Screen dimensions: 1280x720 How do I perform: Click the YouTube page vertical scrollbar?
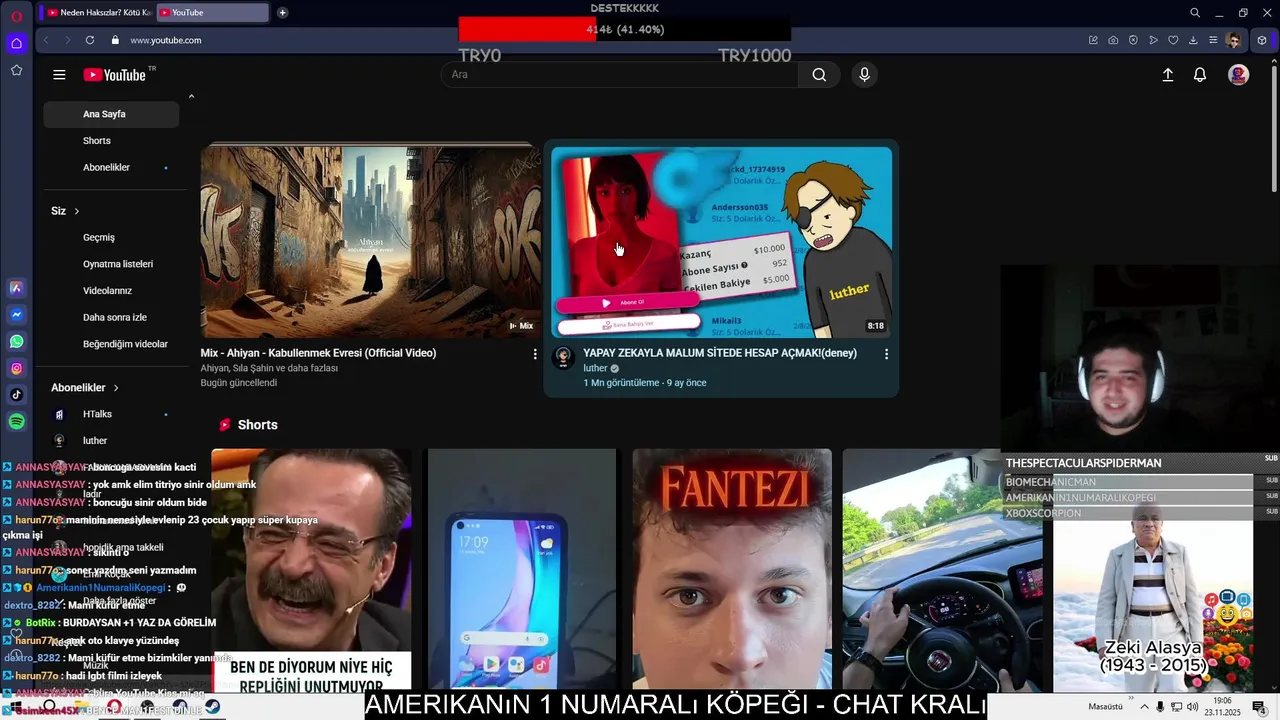(x=1274, y=130)
